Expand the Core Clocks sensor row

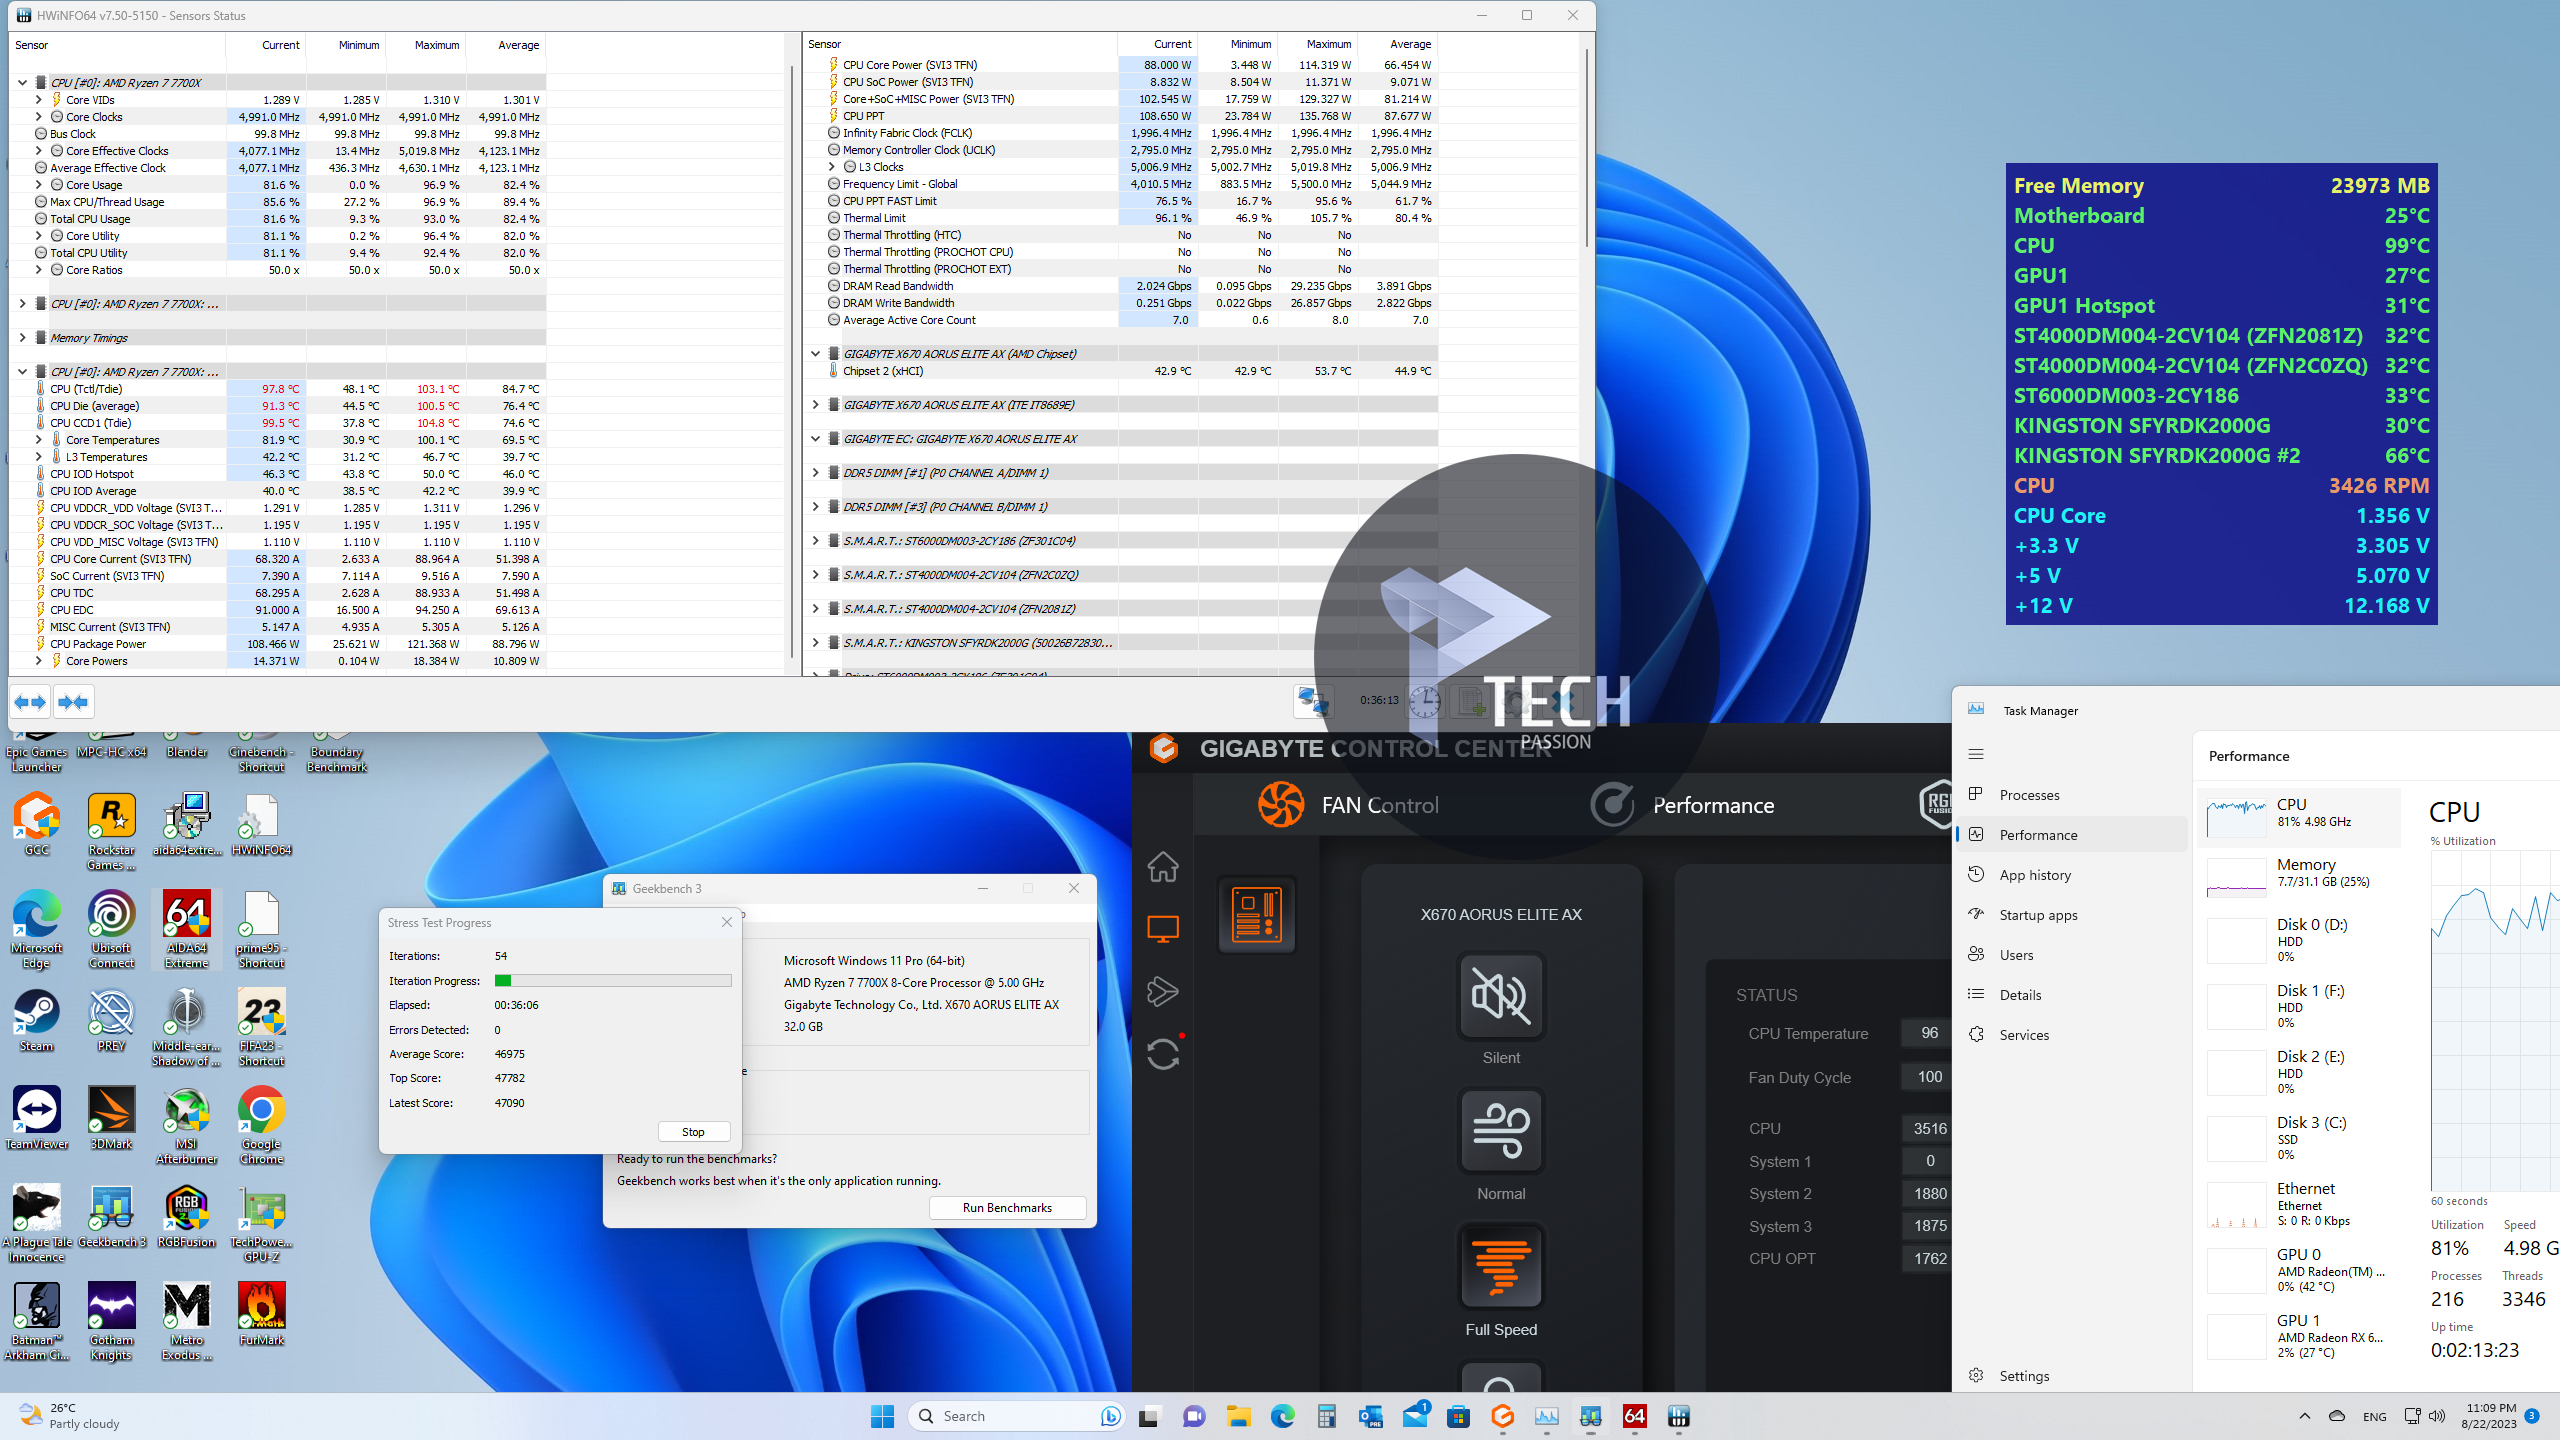(x=39, y=117)
